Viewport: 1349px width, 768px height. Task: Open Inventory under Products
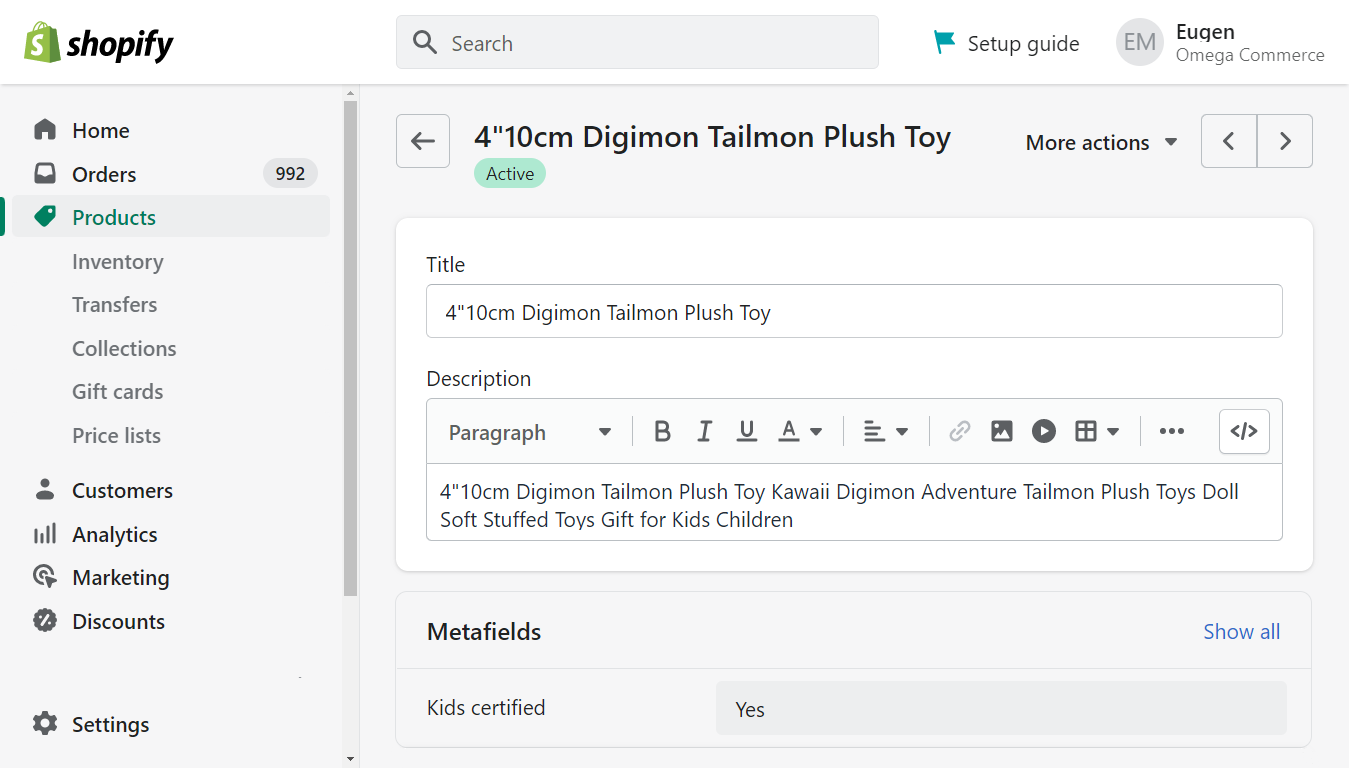coord(117,261)
